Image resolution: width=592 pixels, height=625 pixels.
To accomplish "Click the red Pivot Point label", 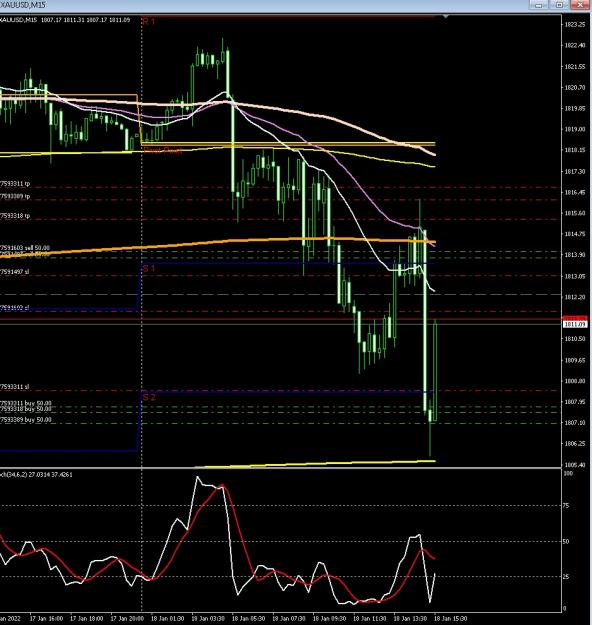I will (163, 151).
